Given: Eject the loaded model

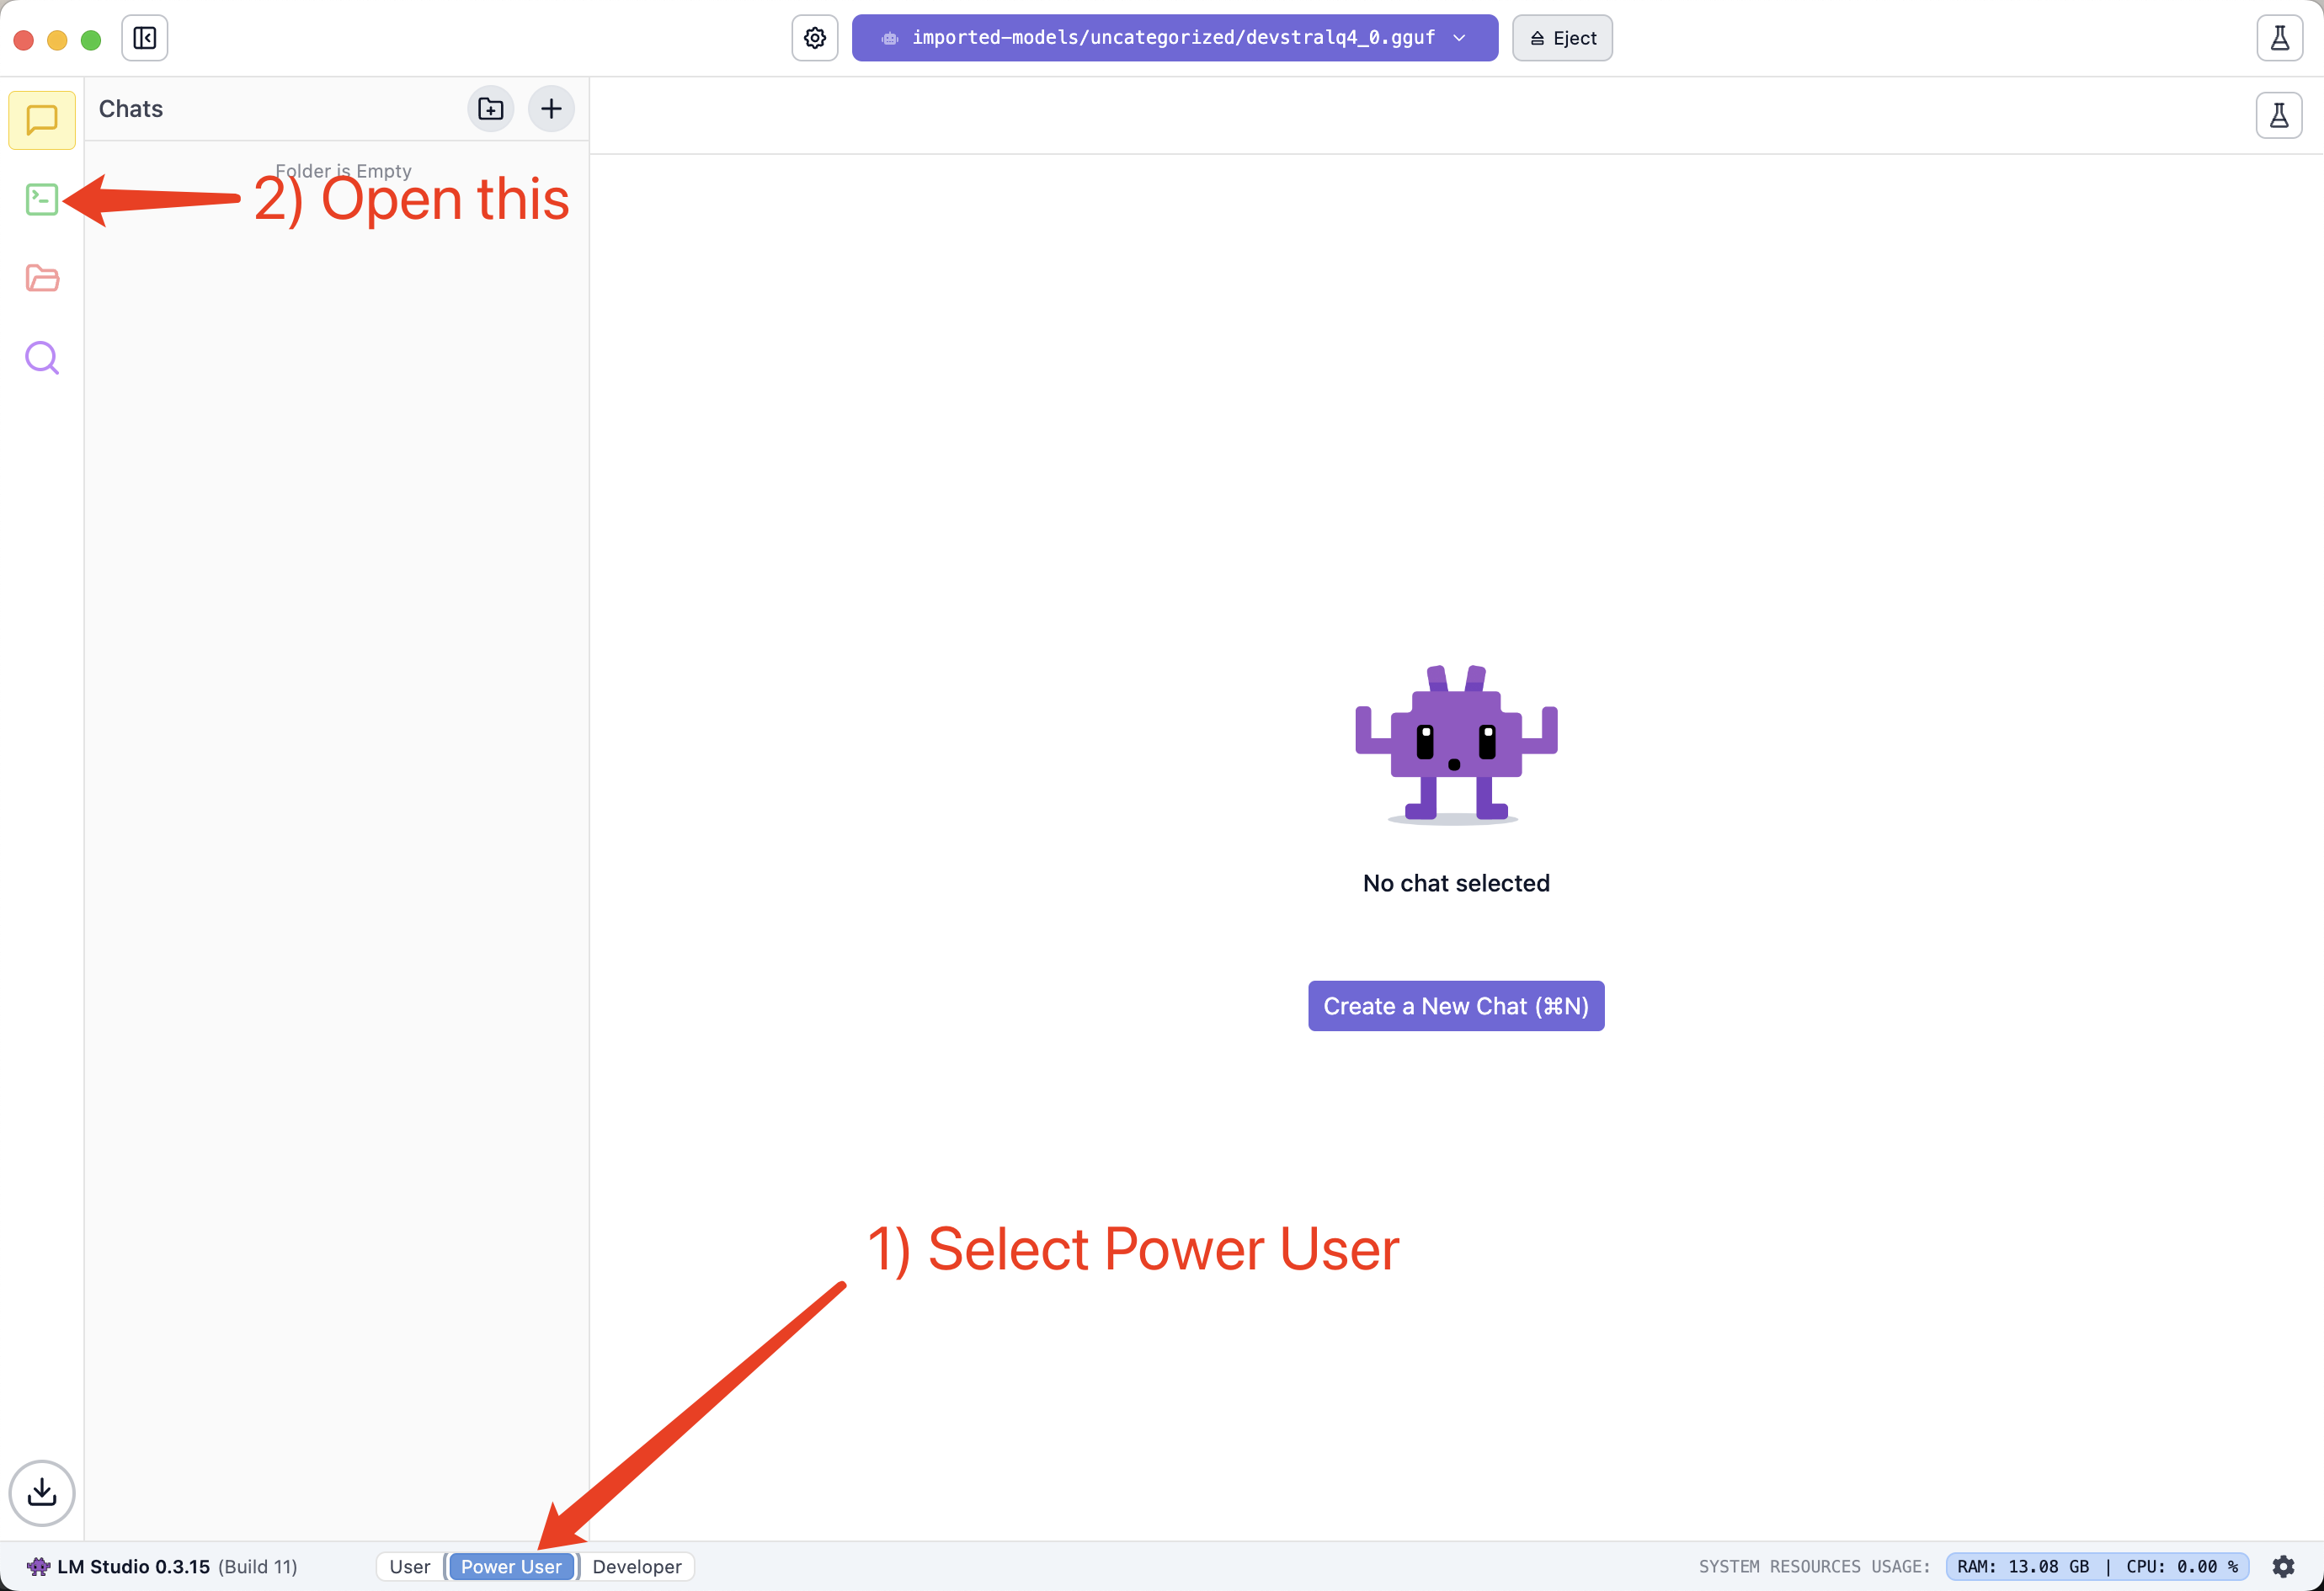Looking at the screenshot, I should tap(1562, 38).
